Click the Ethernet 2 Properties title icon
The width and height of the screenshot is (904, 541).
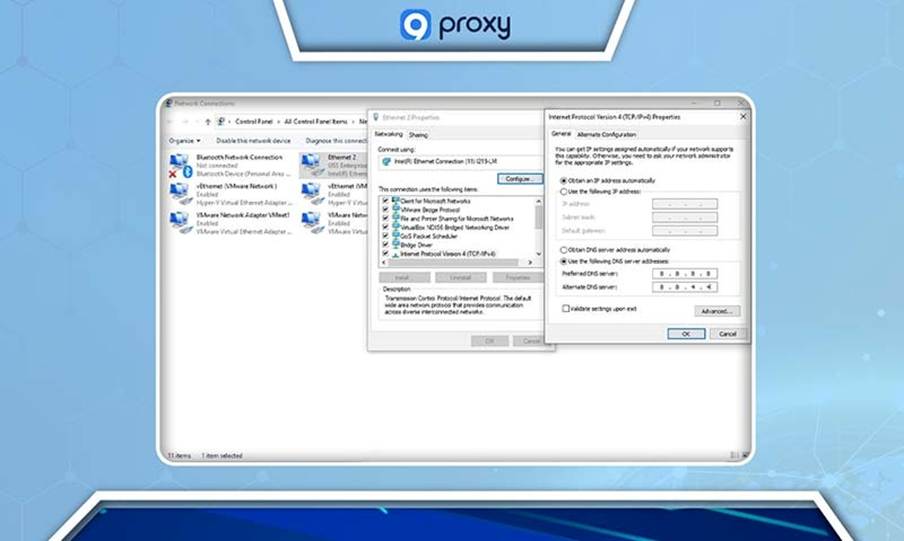(x=376, y=117)
